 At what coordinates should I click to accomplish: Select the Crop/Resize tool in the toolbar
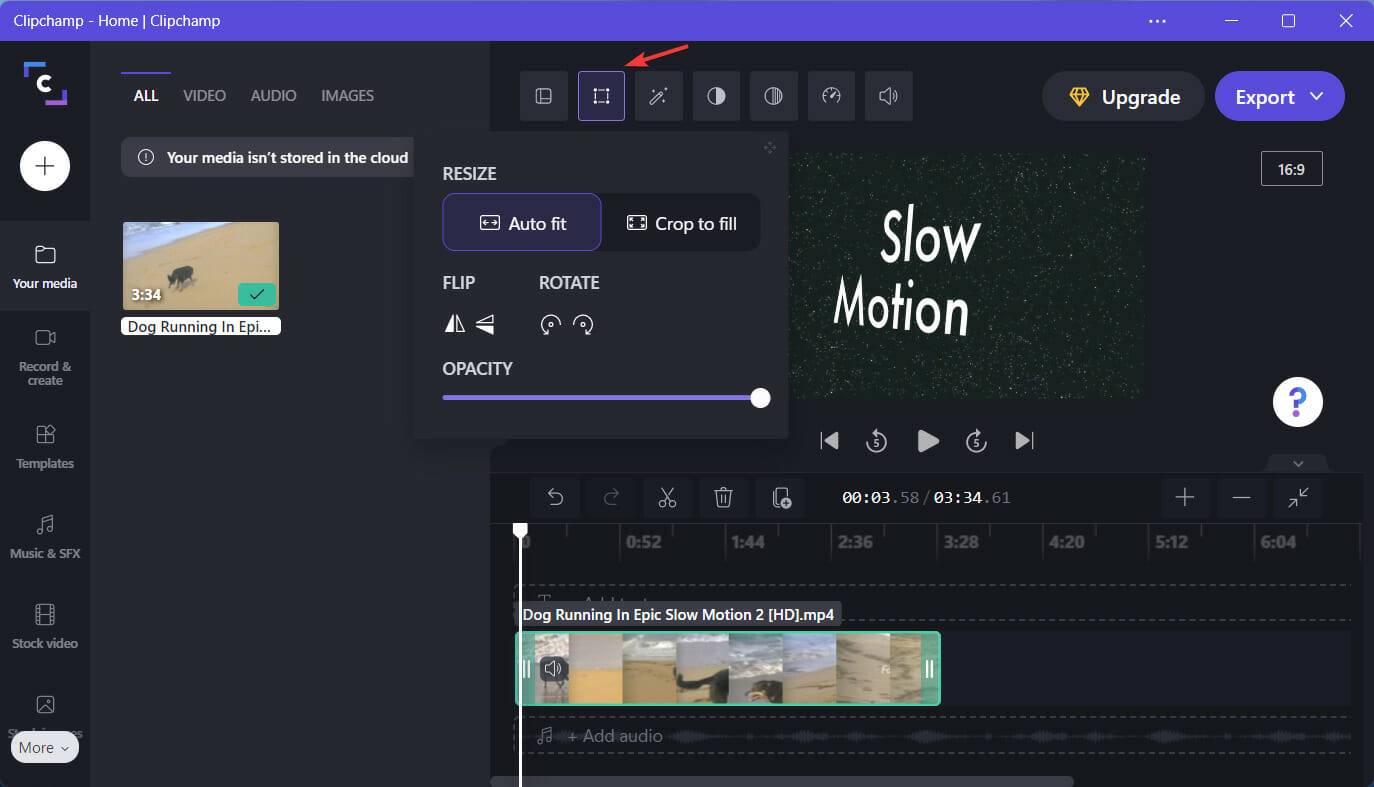pos(601,96)
